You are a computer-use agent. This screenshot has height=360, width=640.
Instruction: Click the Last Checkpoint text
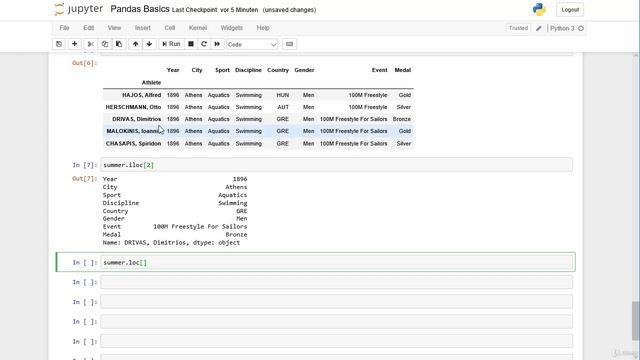(x=215, y=10)
